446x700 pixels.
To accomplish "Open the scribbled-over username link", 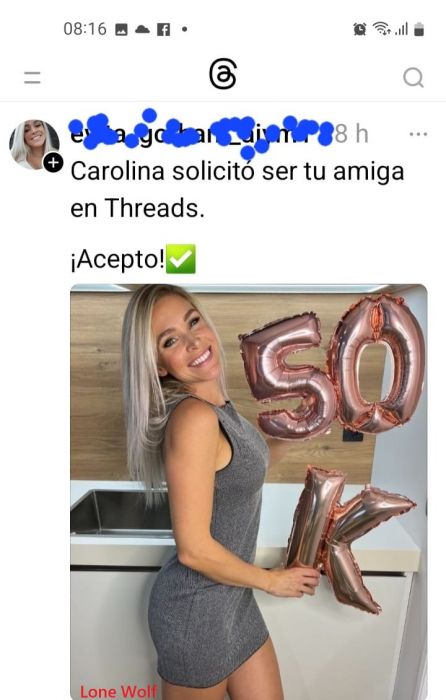I will pos(201,133).
